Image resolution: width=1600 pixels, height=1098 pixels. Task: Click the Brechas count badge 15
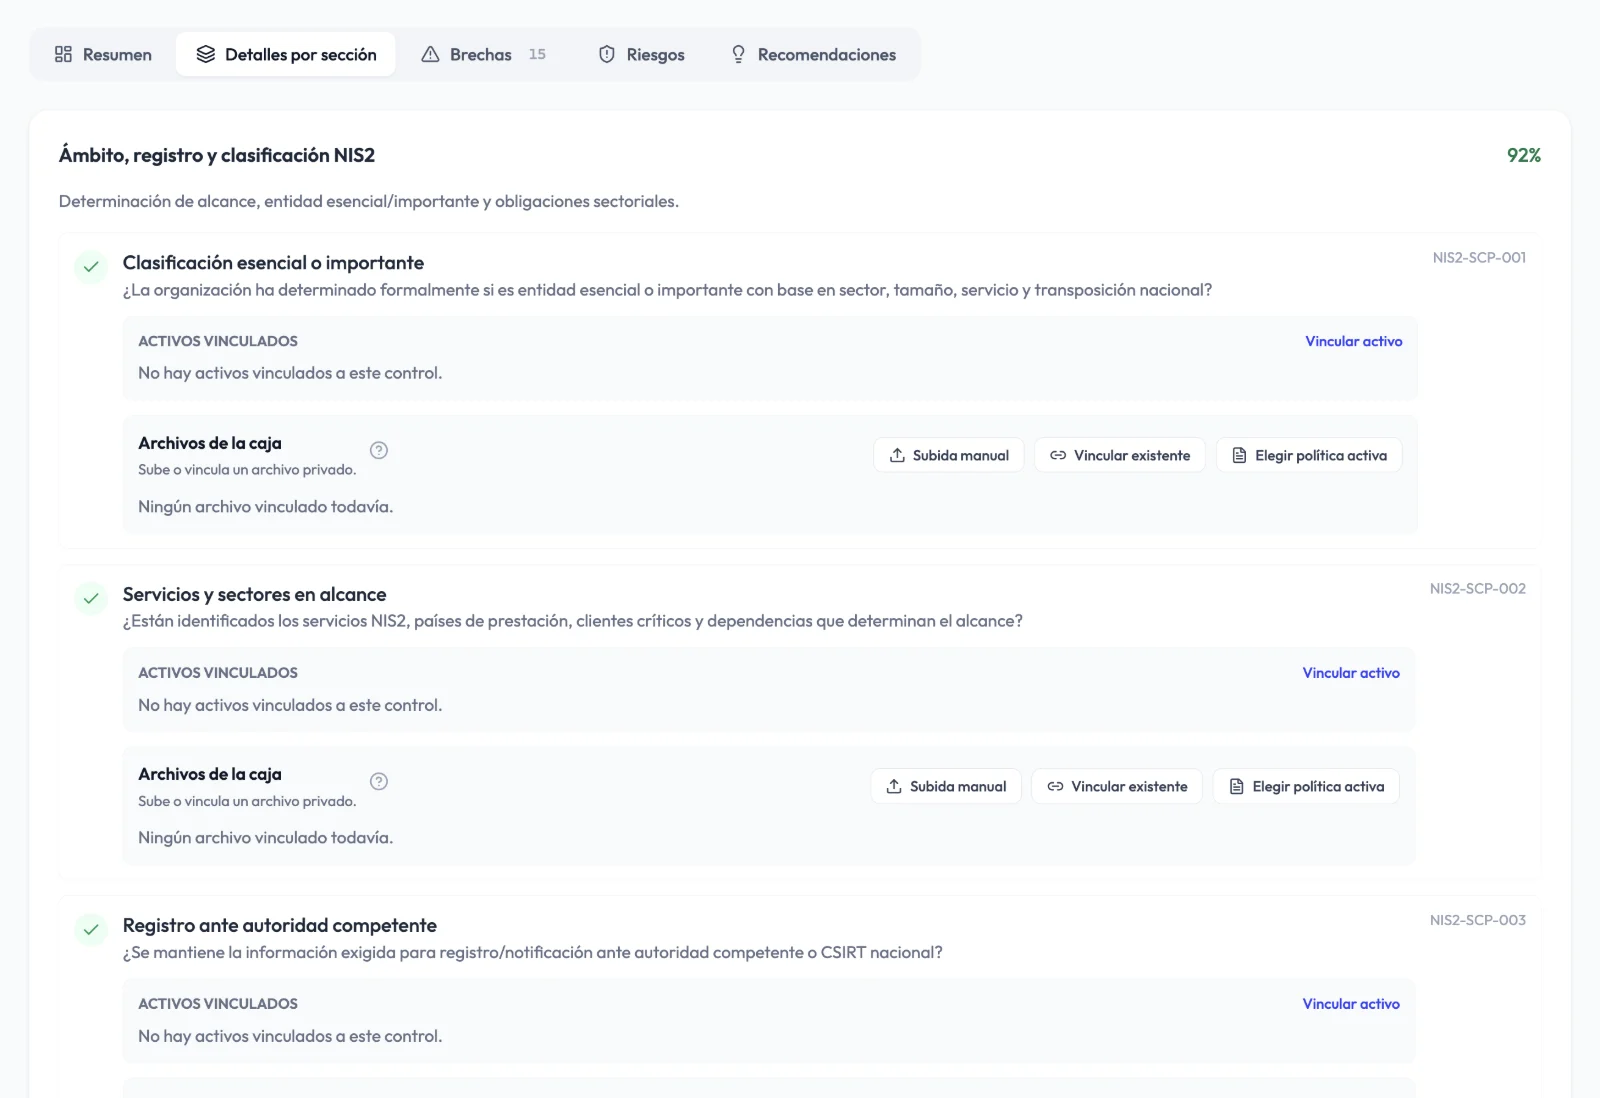(x=537, y=54)
